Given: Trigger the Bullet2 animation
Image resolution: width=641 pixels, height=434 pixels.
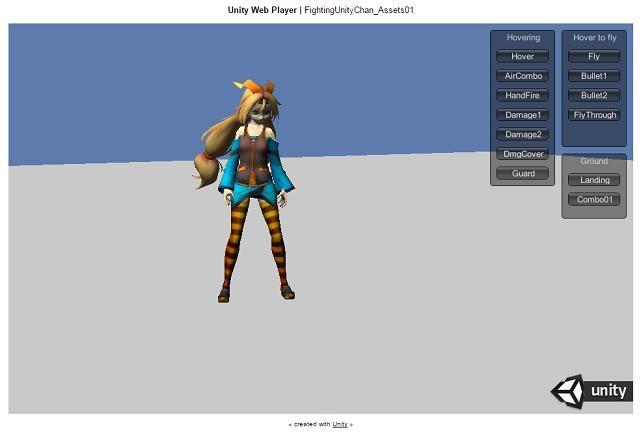Looking at the screenshot, I should click(594, 96).
